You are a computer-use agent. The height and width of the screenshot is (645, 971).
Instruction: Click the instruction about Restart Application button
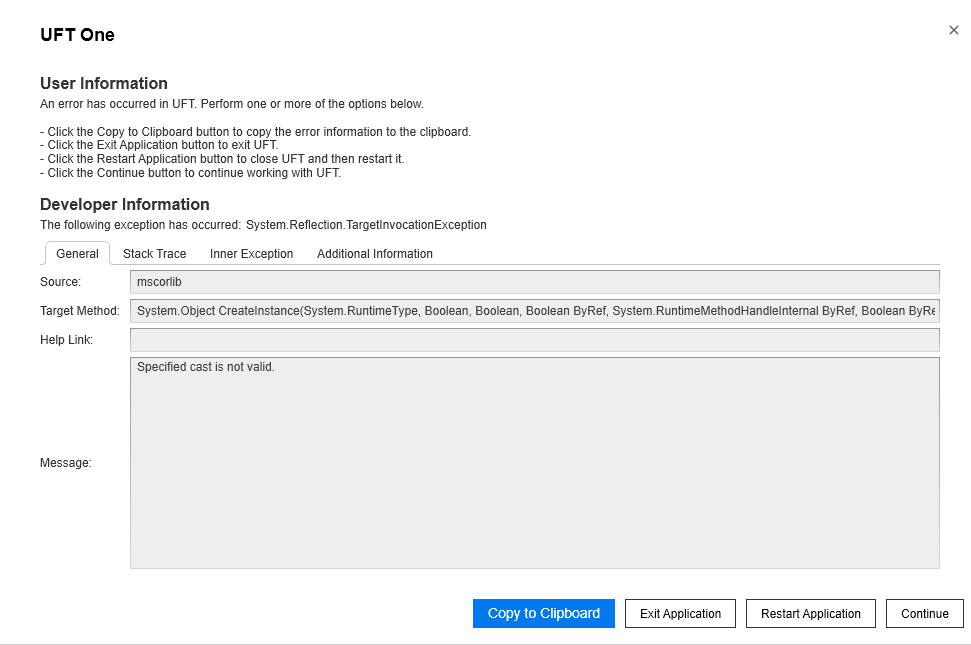(222, 159)
